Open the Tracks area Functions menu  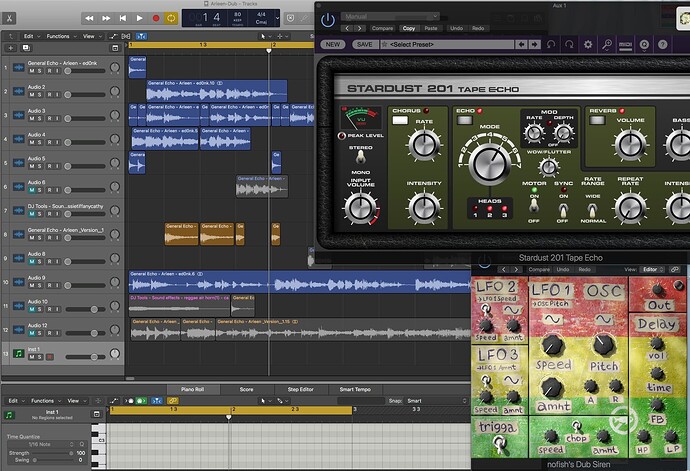tap(61, 36)
